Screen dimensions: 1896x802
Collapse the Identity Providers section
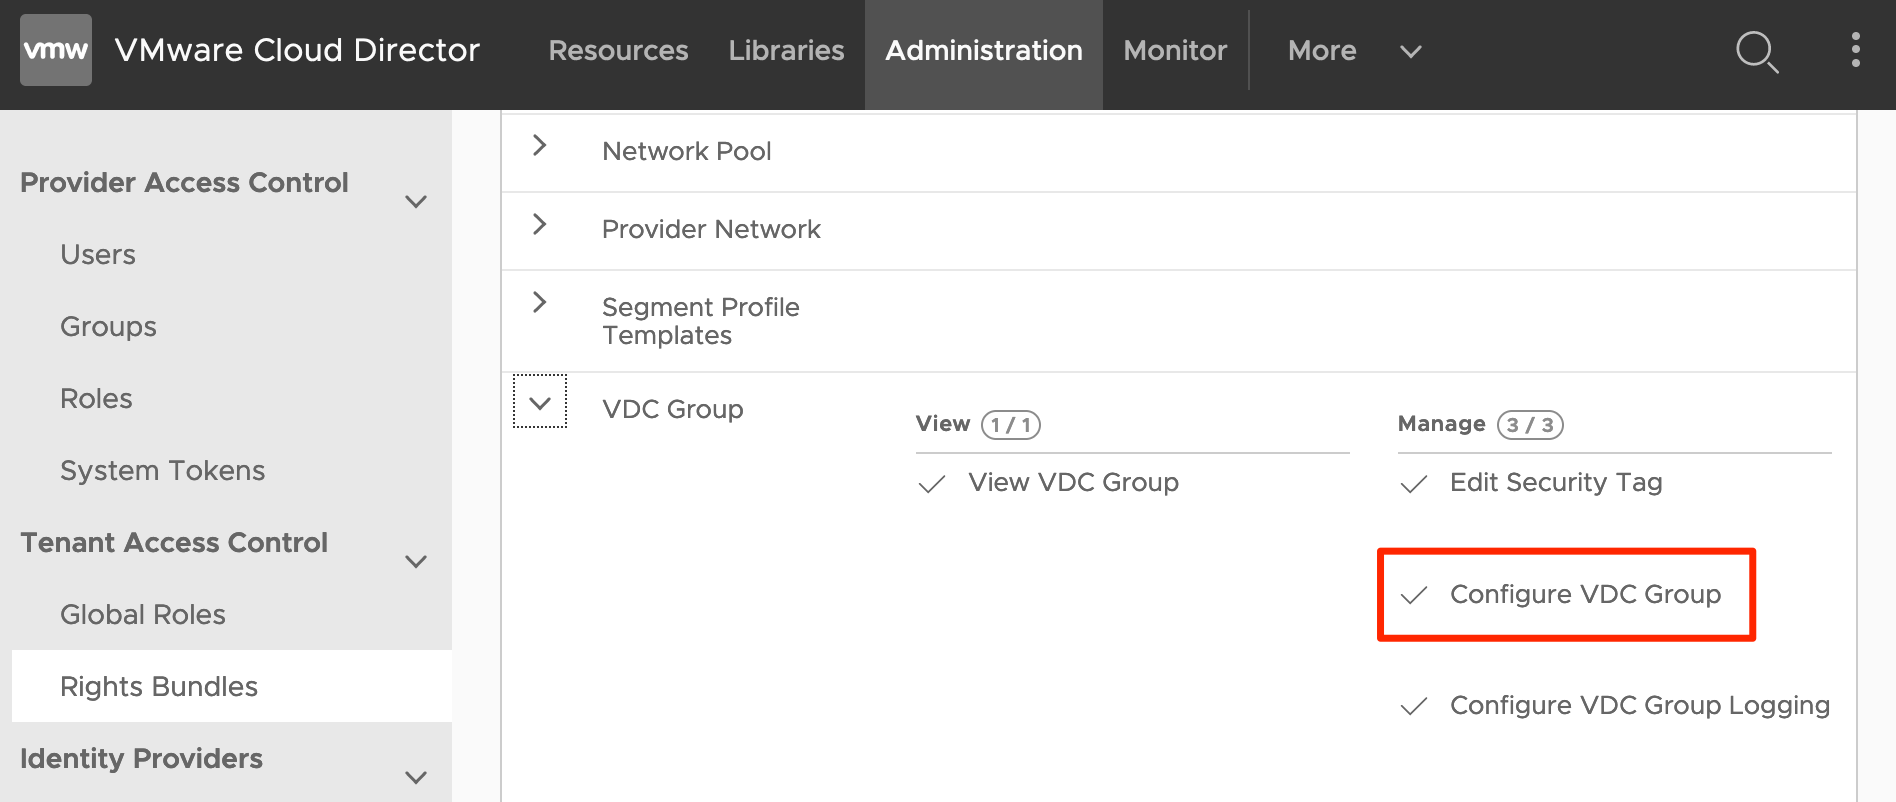(x=416, y=777)
